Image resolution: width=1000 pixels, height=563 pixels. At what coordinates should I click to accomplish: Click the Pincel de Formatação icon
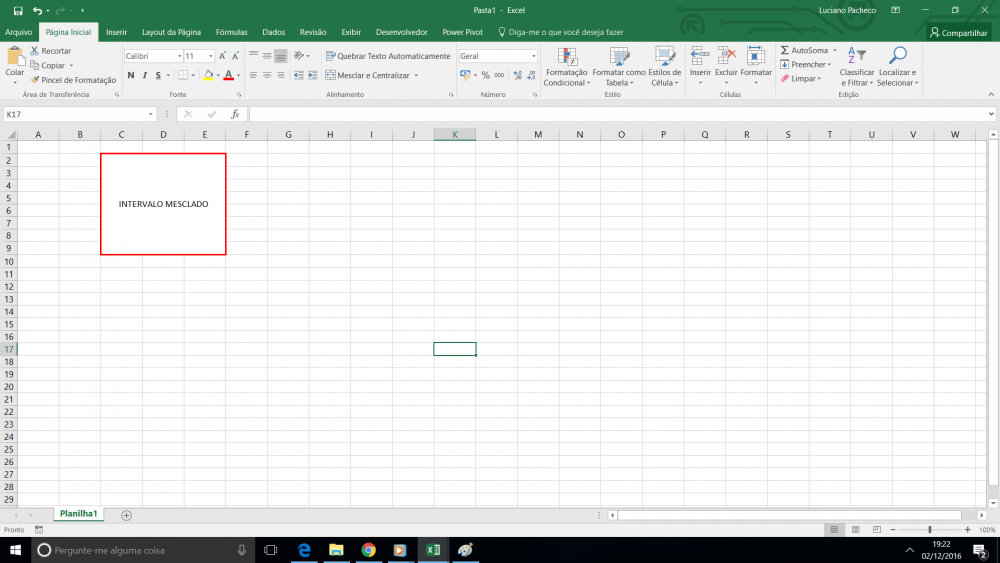click(x=35, y=80)
